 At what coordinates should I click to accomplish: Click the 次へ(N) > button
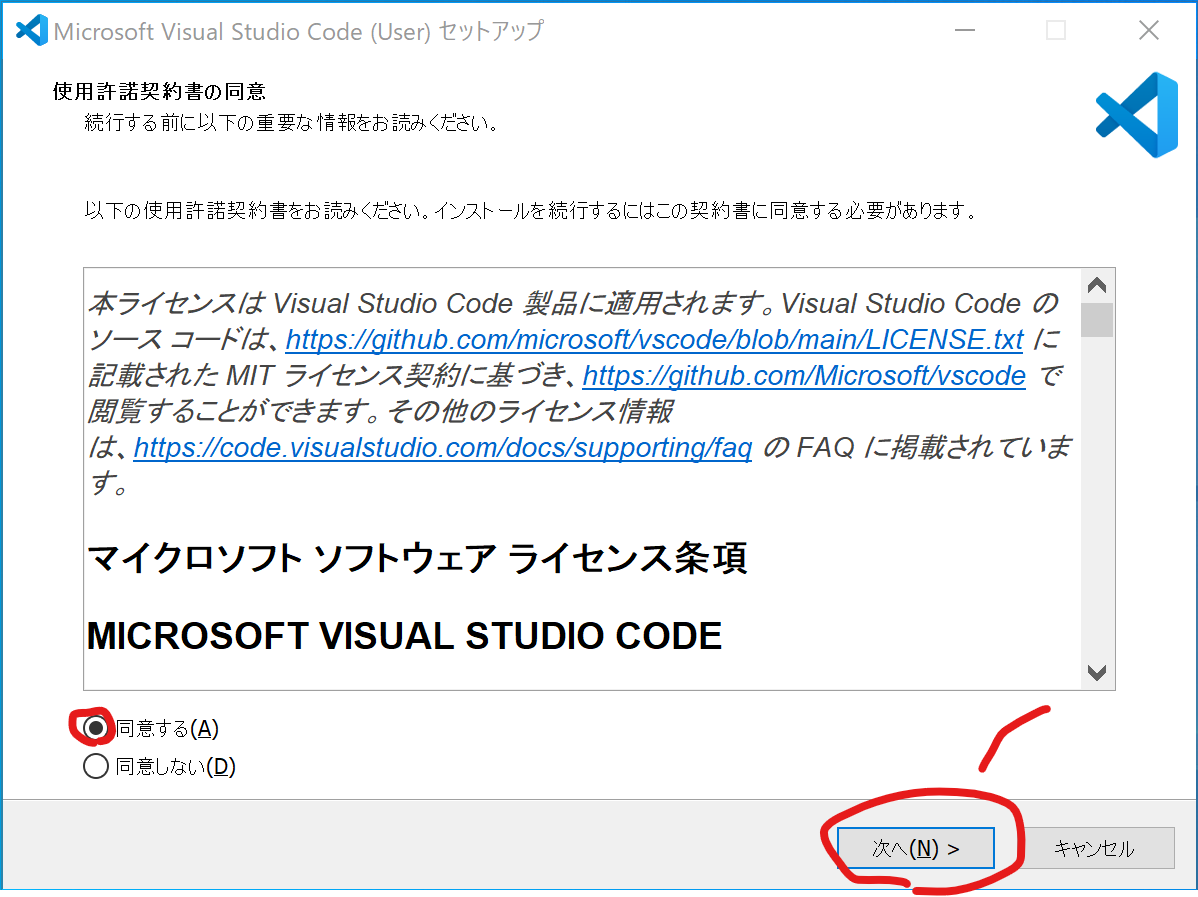click(915, 849)
